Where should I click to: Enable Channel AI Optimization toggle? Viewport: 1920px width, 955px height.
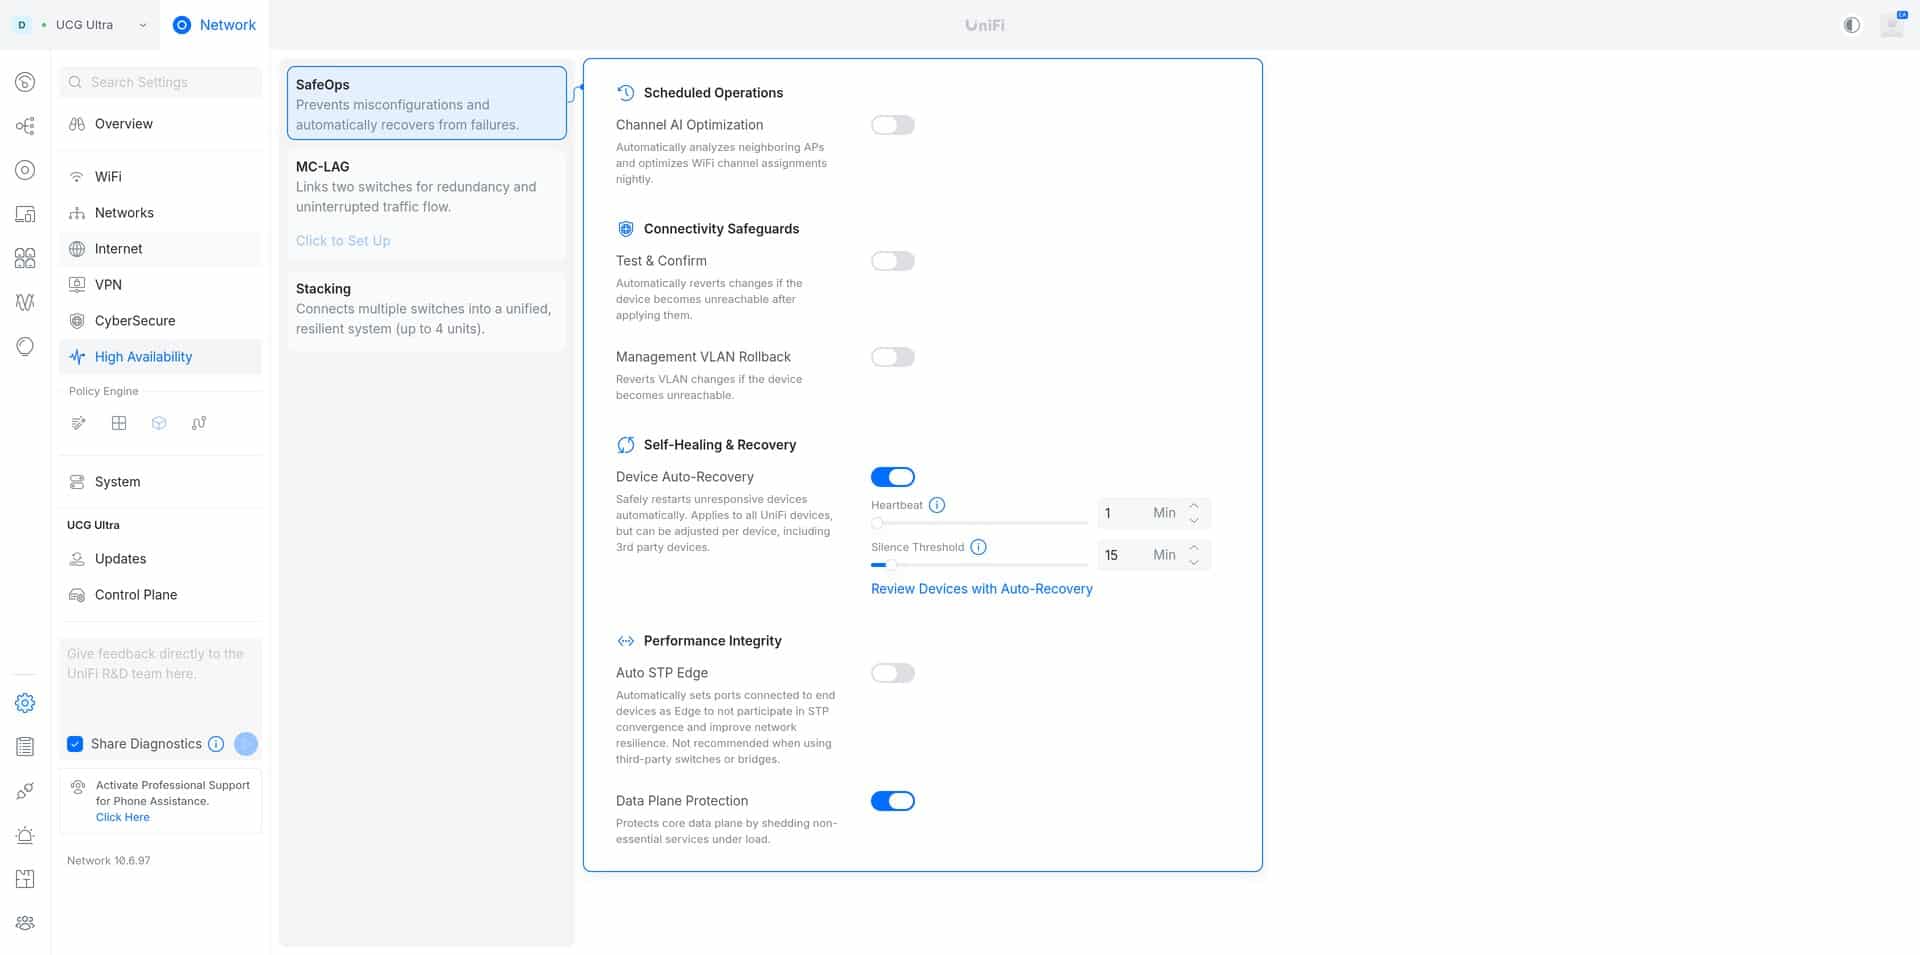pyautogui.click(x=893, y=125)
